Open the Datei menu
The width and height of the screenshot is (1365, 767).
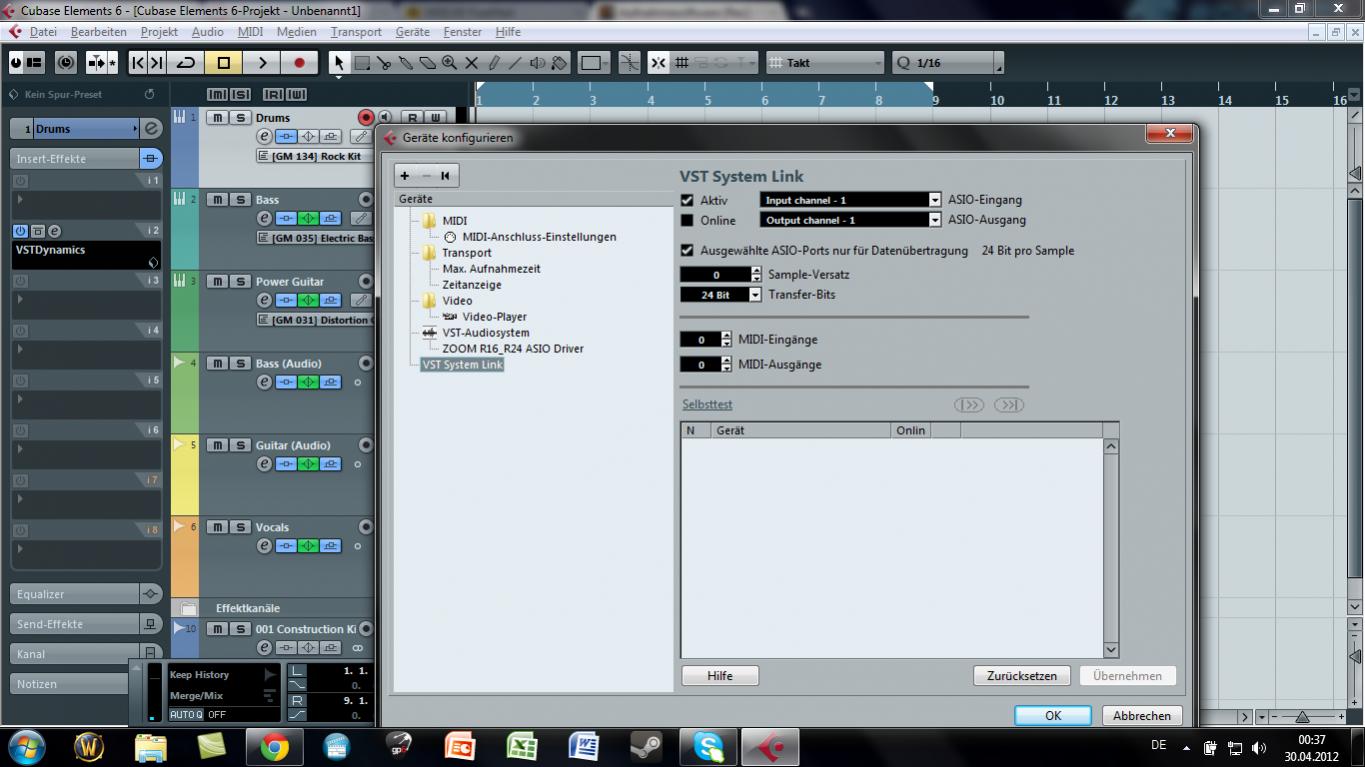point(43,32)
